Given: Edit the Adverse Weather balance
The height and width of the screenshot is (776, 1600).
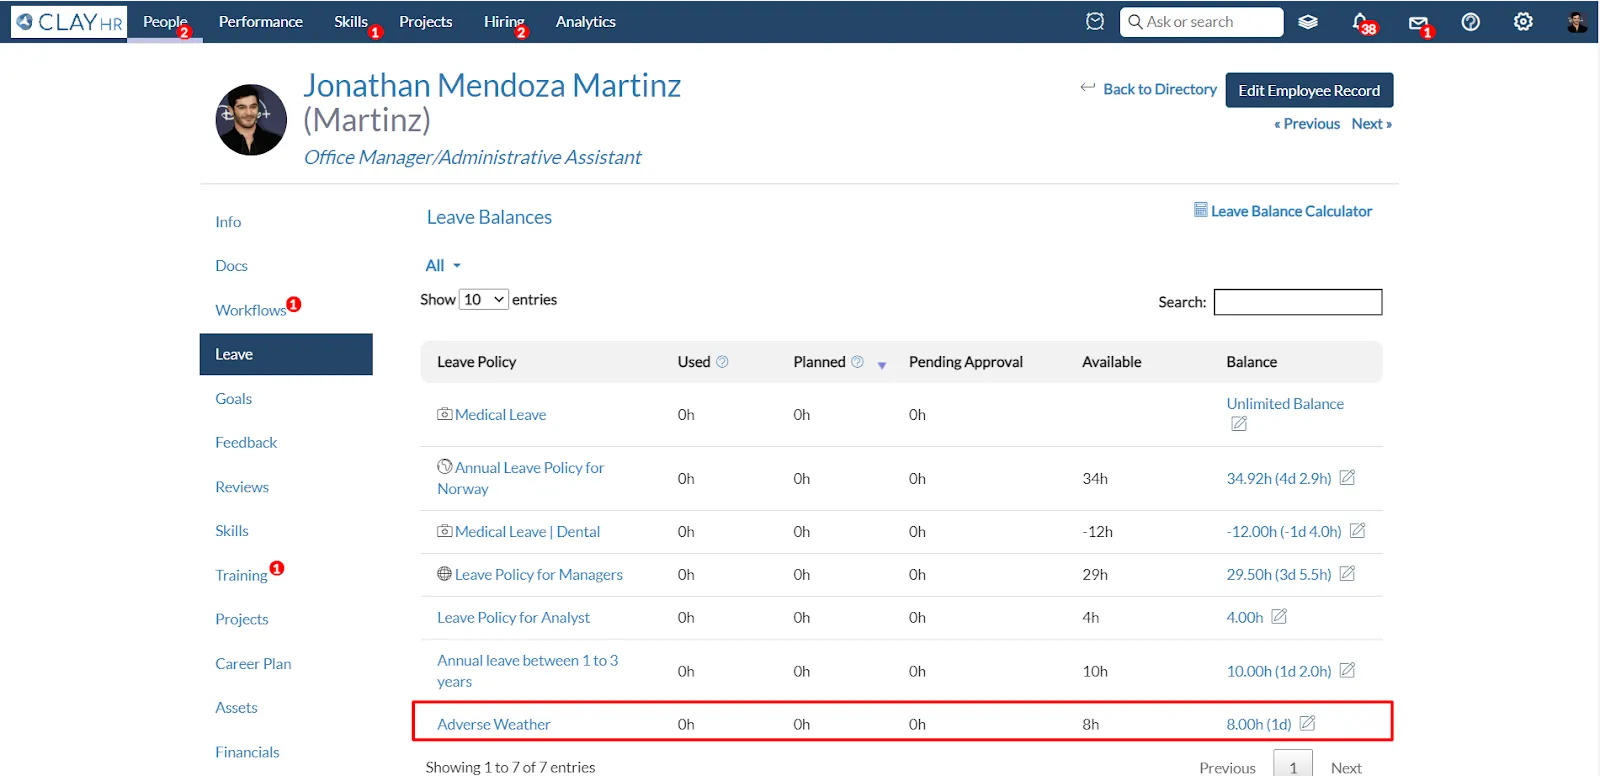Looking at the screenshot, I should pos(1307,723).
